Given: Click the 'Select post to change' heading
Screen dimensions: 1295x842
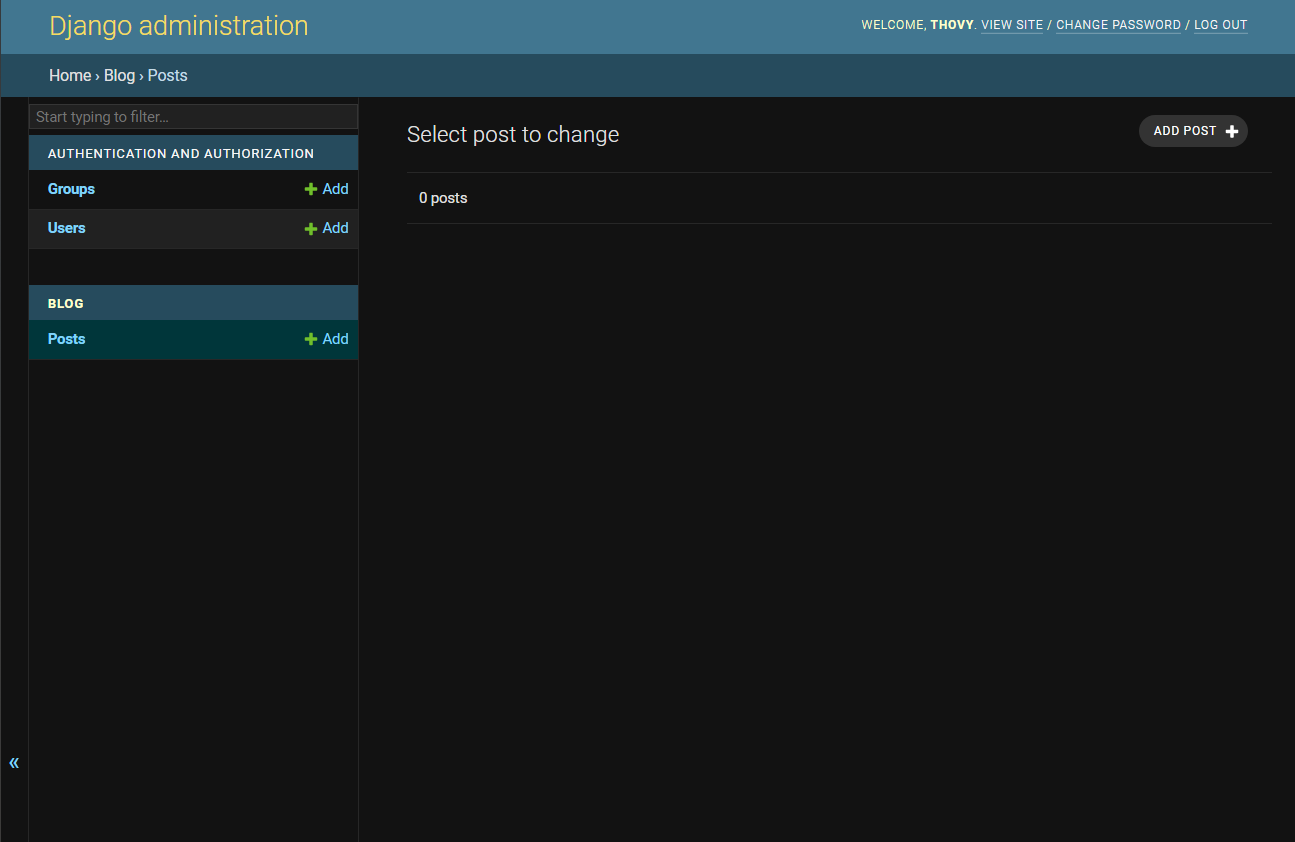Looking at the screenshot, I should click(x=513, y=135).
